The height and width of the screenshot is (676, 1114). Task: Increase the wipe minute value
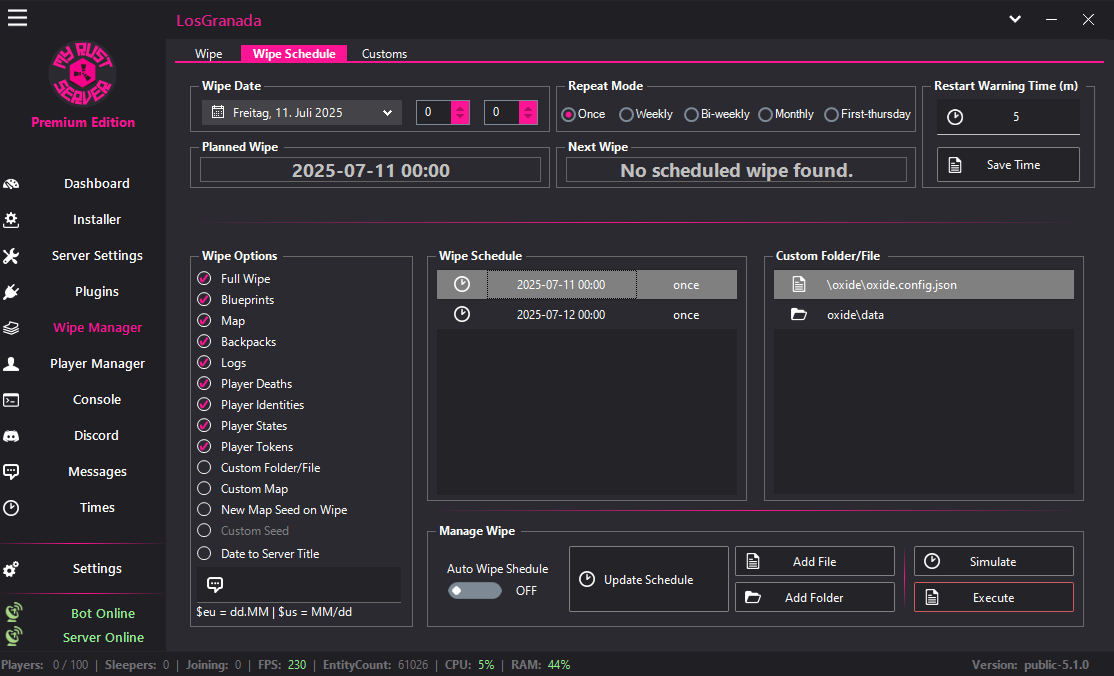(528, 107)
